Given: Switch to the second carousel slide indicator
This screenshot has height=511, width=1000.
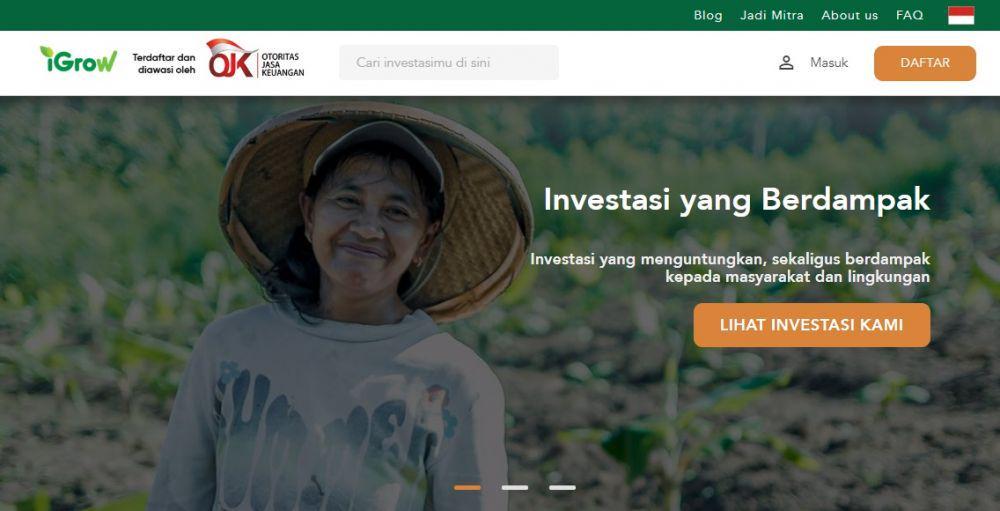Looking at the screenshot, I should point(515,487).
